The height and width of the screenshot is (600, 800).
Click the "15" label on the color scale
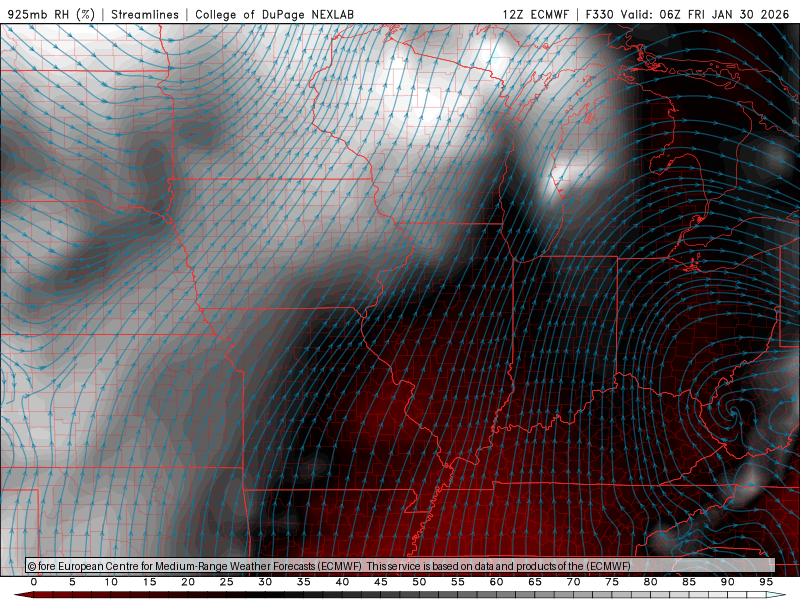pos(149,582)
